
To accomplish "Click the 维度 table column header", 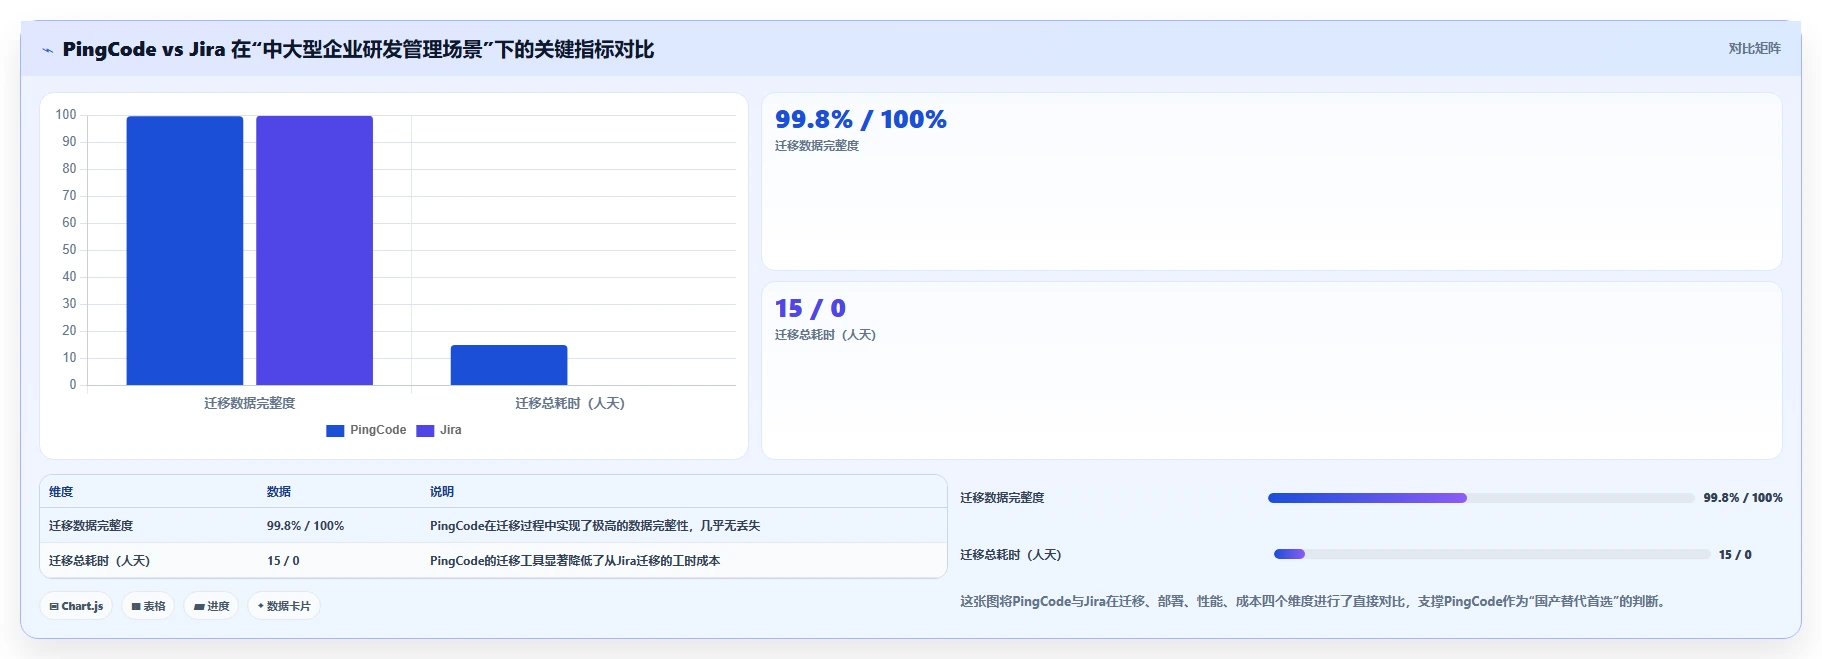I will coord(61,492).
